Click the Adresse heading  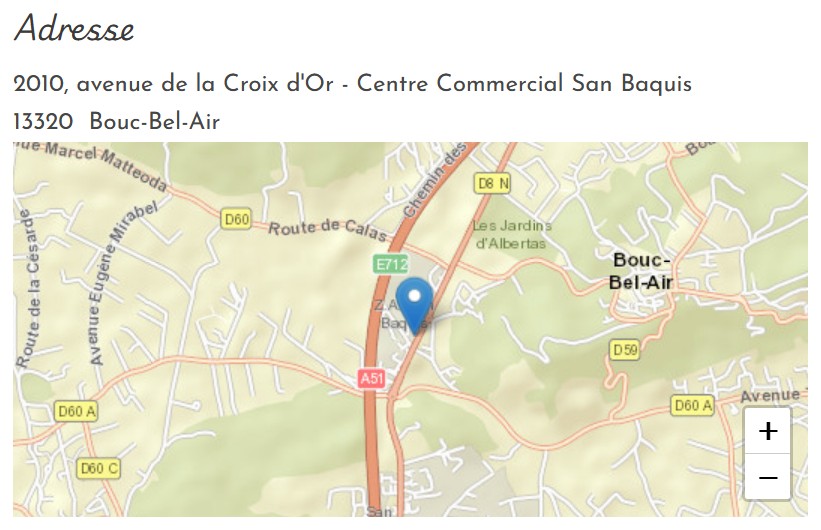[x=74, y=28]
